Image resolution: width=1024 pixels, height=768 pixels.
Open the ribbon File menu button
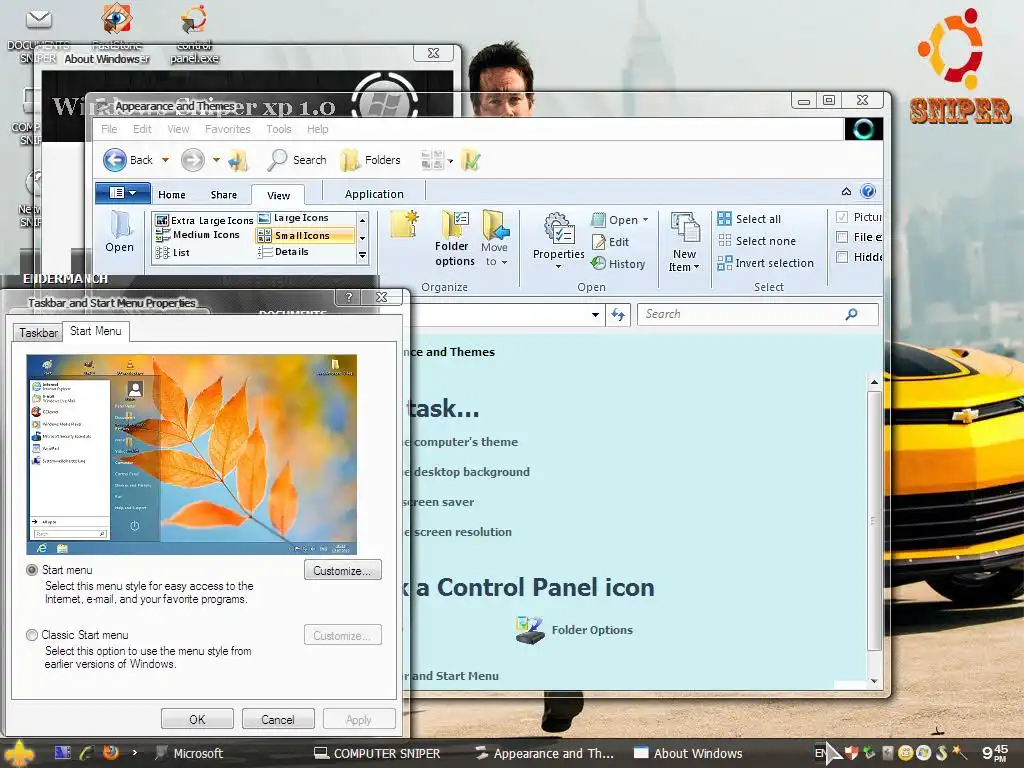(123, 193)
